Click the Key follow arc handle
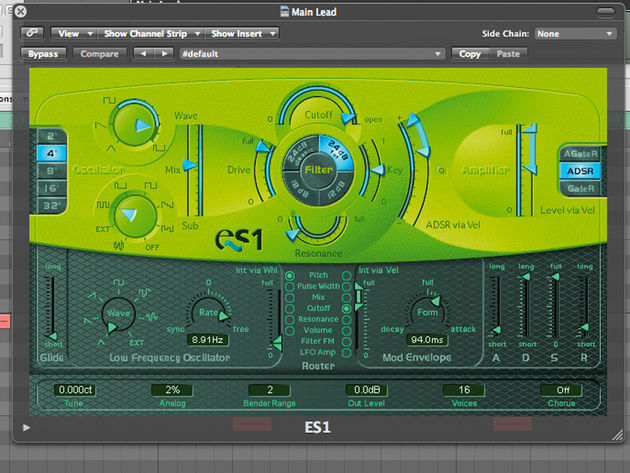The width and height of the screenshot is (630, 473). [x=377, y=170]
